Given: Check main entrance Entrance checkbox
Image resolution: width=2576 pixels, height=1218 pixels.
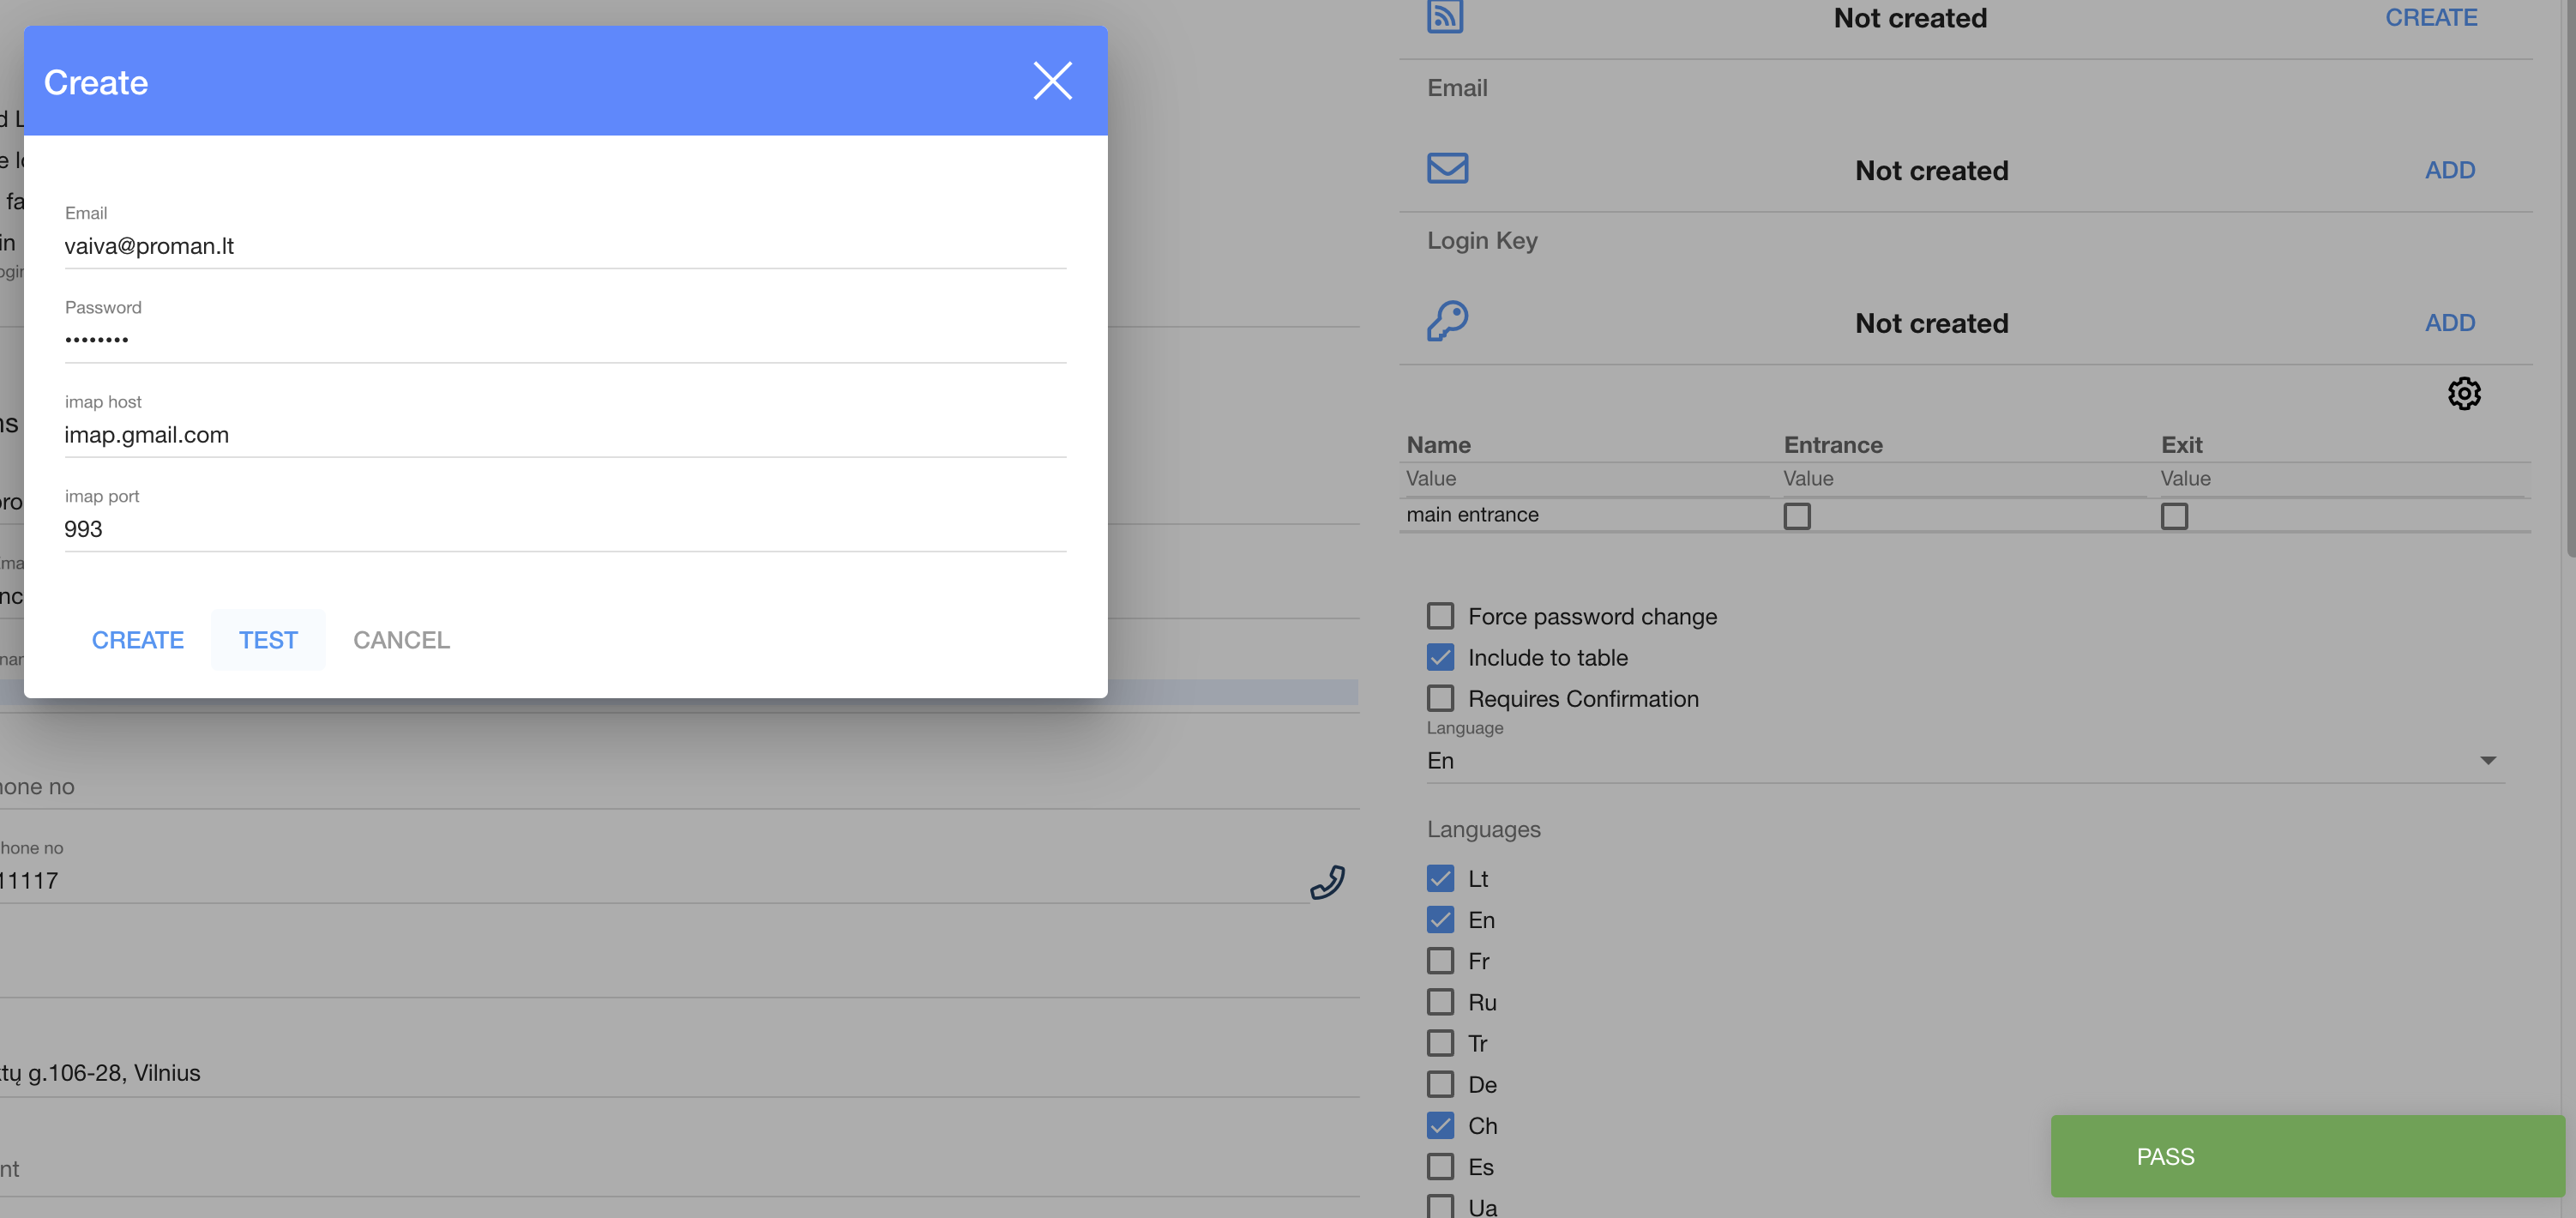Looking at the screenshot, I should pos(1796,516).
